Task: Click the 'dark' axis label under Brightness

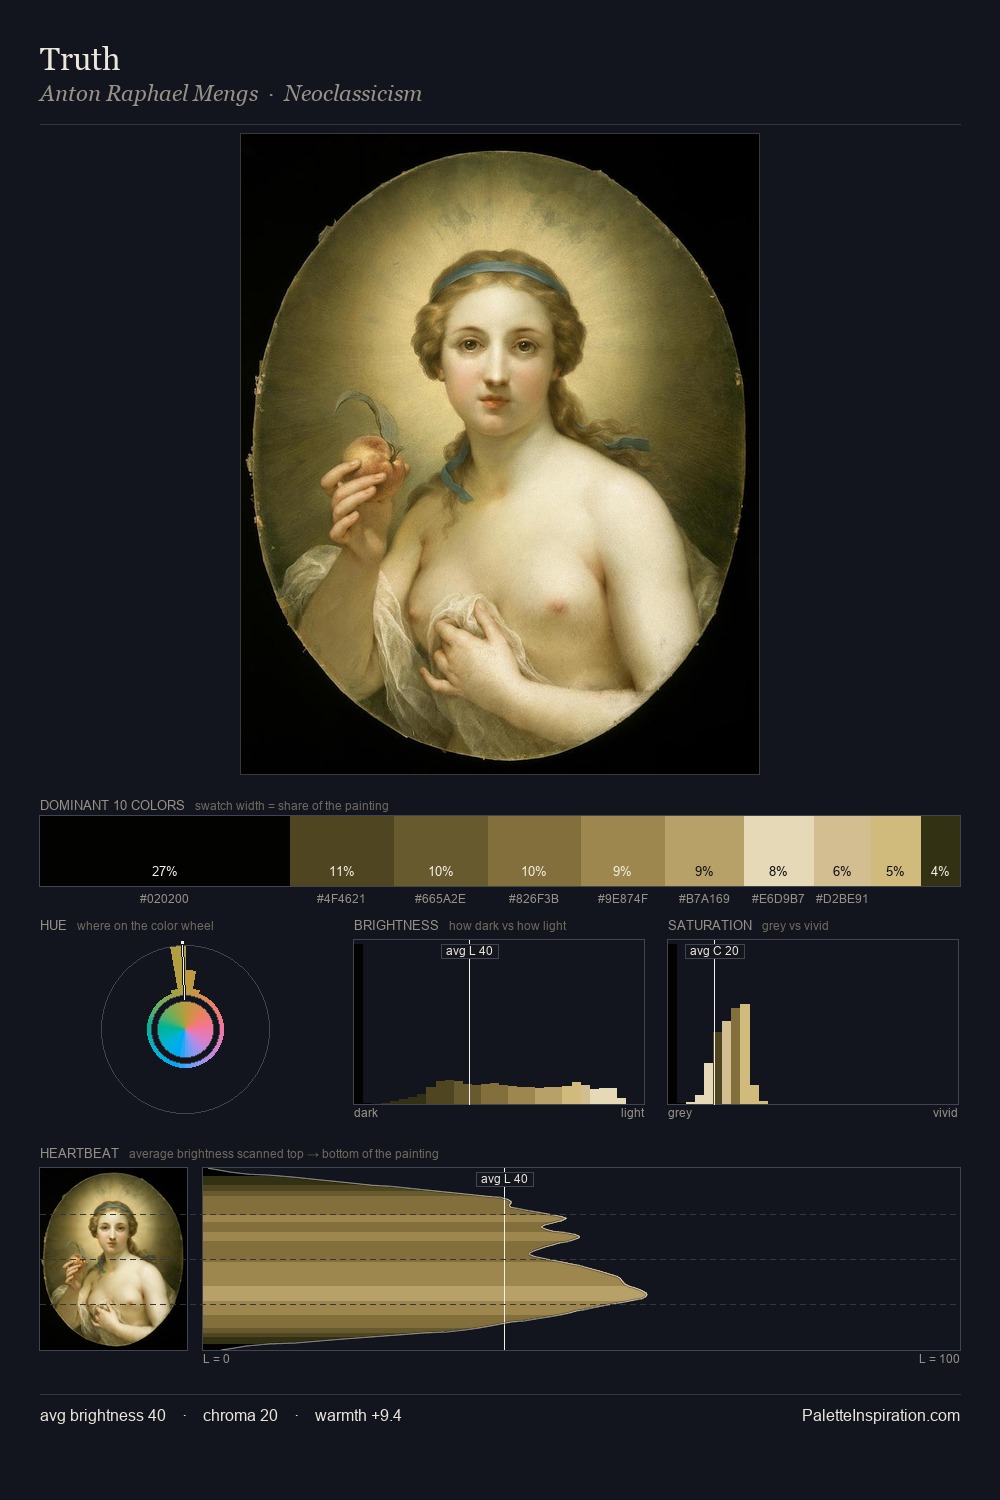Action: 366,1113
